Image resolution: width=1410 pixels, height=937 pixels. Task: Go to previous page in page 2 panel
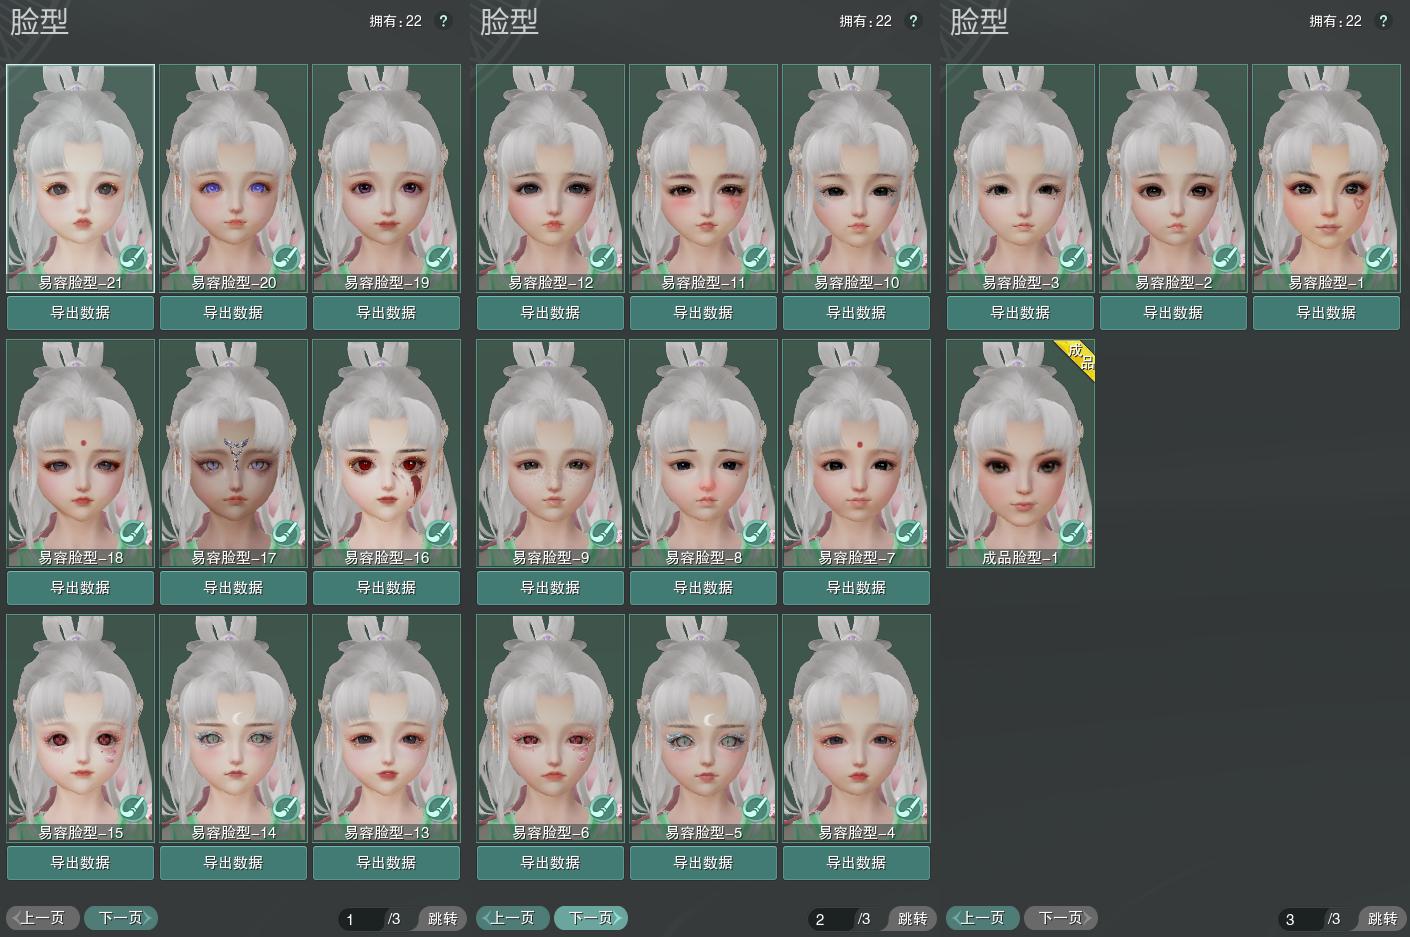click(513, 918)
